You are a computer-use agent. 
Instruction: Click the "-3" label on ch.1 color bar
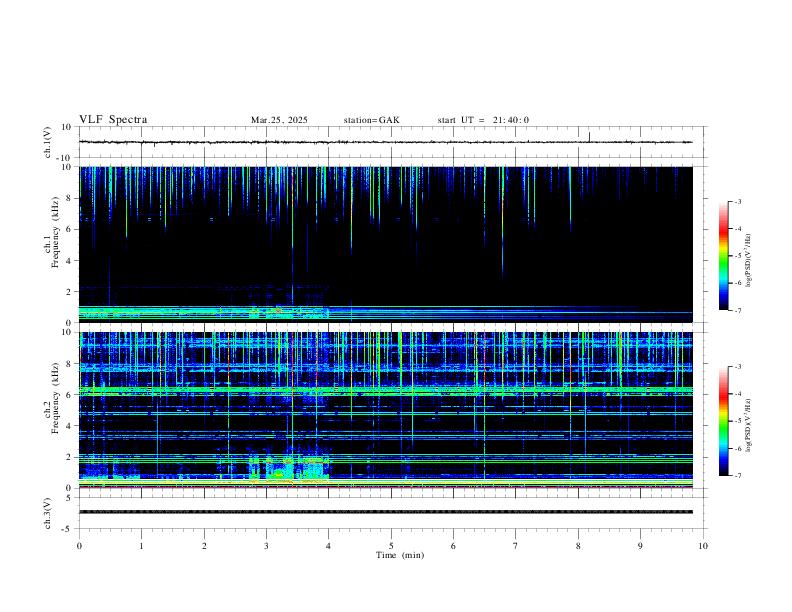[x=737, y=201]
